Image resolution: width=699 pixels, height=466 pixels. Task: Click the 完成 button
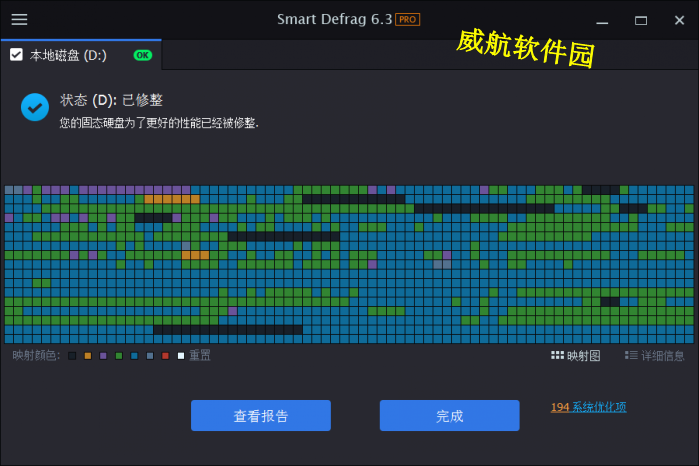tap(449, 415)
